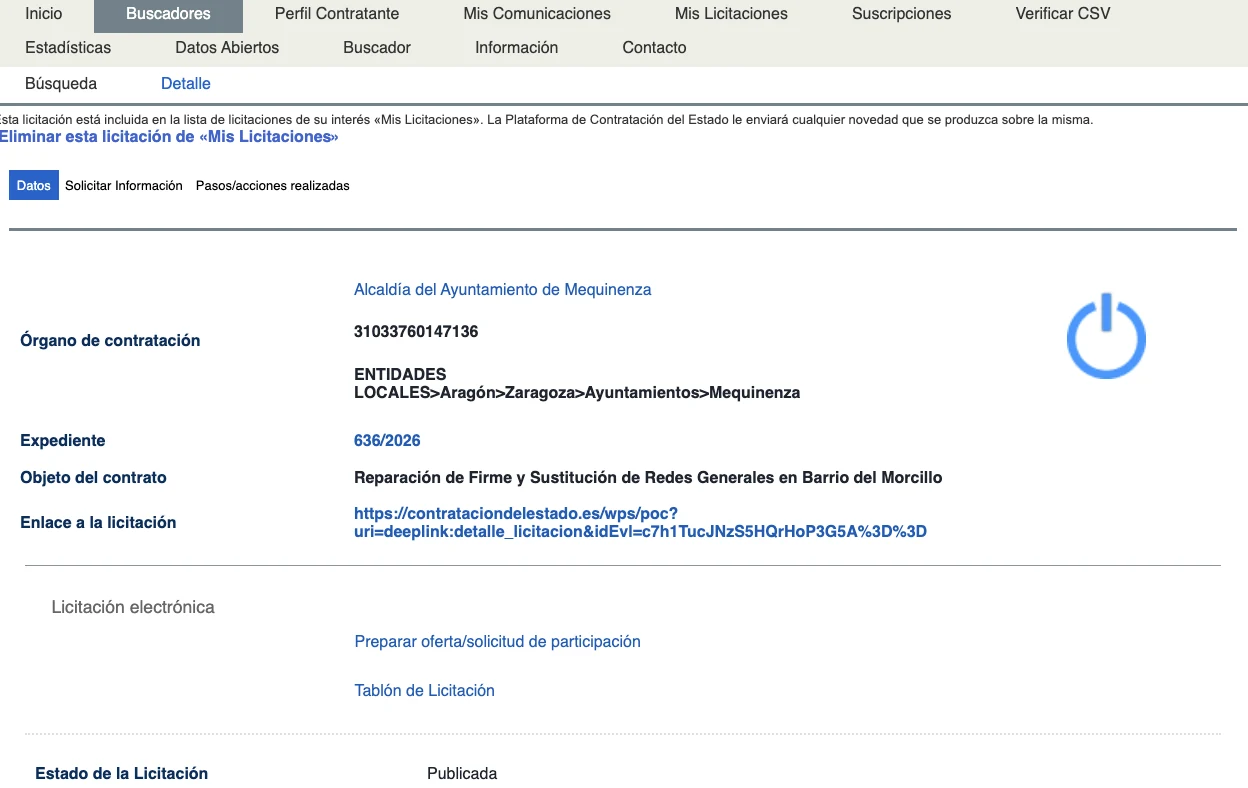Open Mis Licitaciones in the navigation bar

click(731, 14)
